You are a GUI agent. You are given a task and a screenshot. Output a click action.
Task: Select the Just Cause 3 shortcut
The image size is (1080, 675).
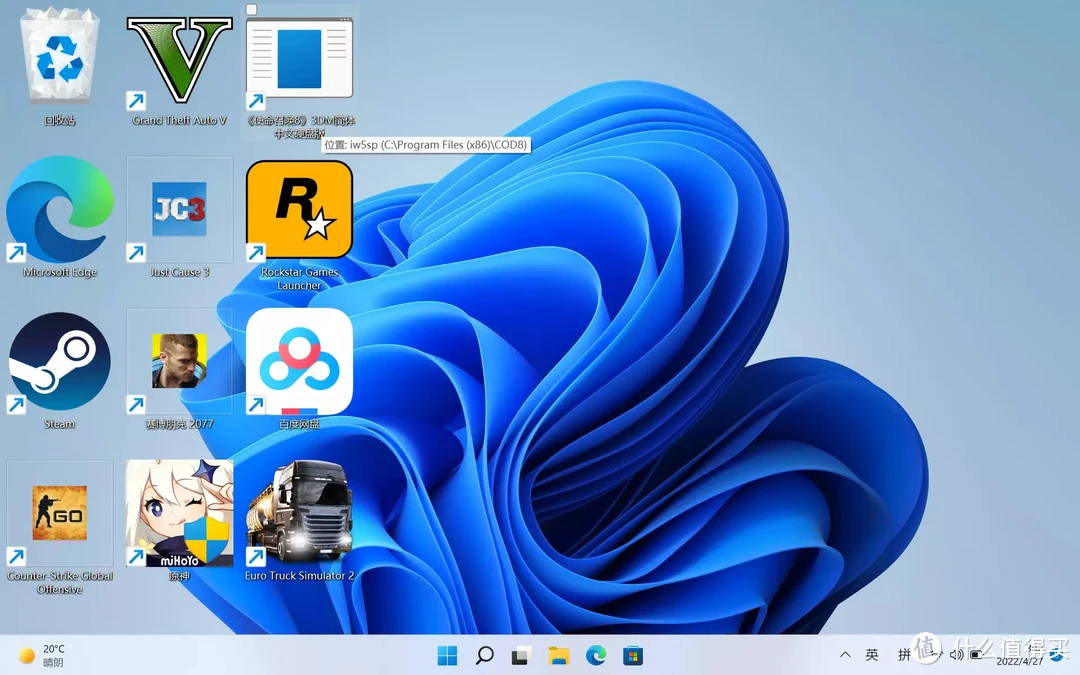pos(180,209)
